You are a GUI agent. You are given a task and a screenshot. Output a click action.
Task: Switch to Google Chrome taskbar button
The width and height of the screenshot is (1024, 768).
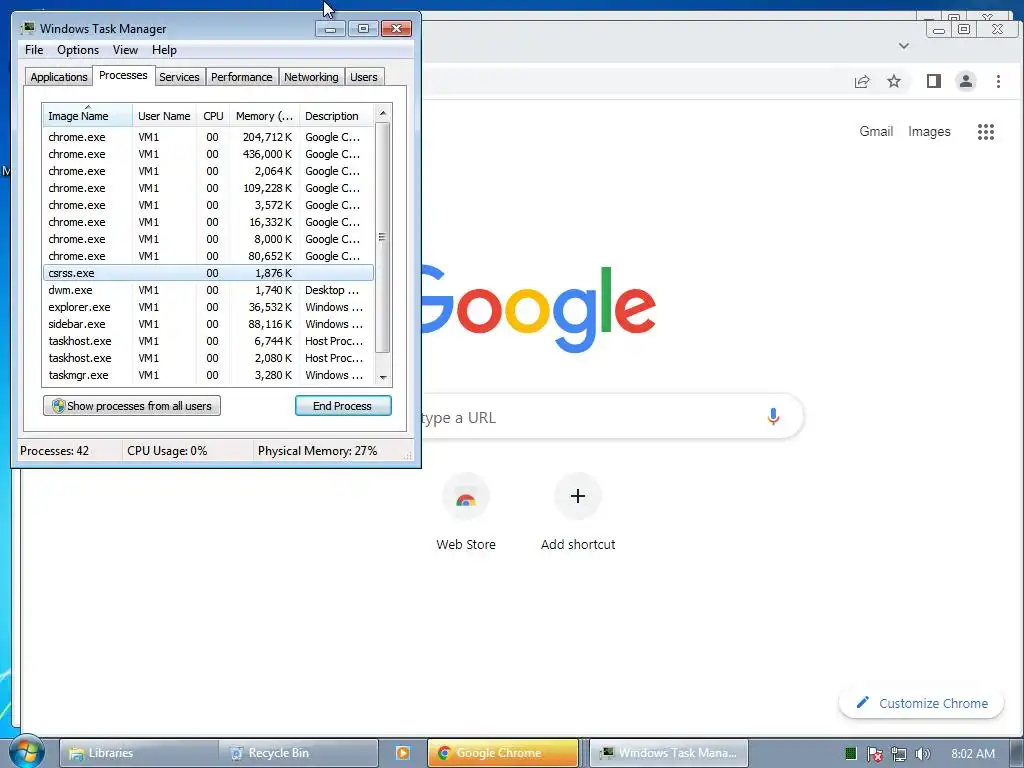click(x=503, y=753)
